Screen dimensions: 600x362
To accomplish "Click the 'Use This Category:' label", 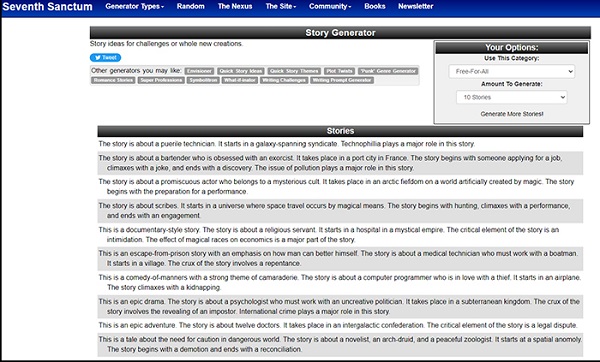I will (512, 58).
